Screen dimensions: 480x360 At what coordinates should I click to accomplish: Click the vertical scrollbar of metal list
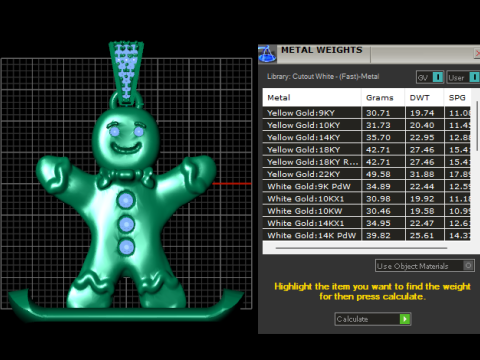point(477,126)
